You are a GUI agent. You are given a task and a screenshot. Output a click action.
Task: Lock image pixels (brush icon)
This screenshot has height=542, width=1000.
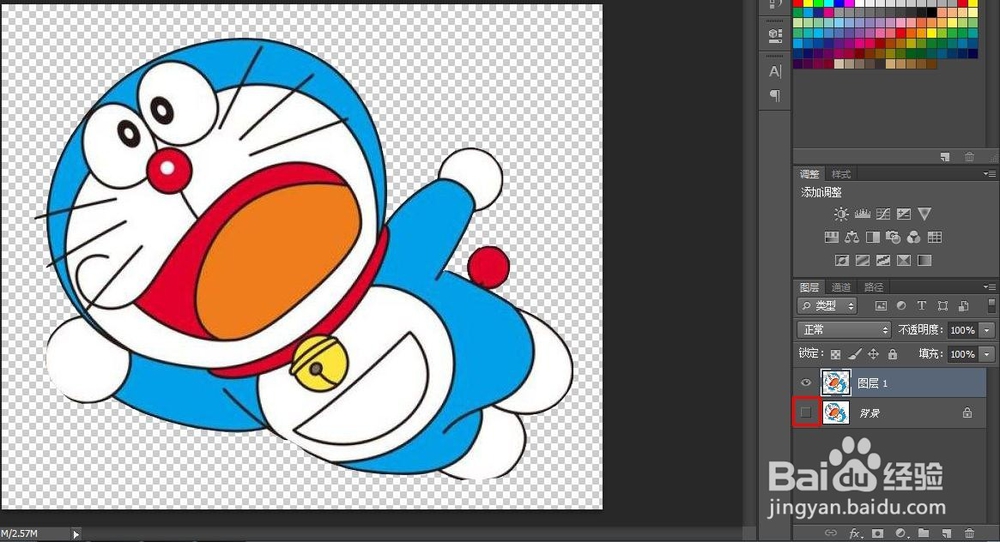click(855, 354)
